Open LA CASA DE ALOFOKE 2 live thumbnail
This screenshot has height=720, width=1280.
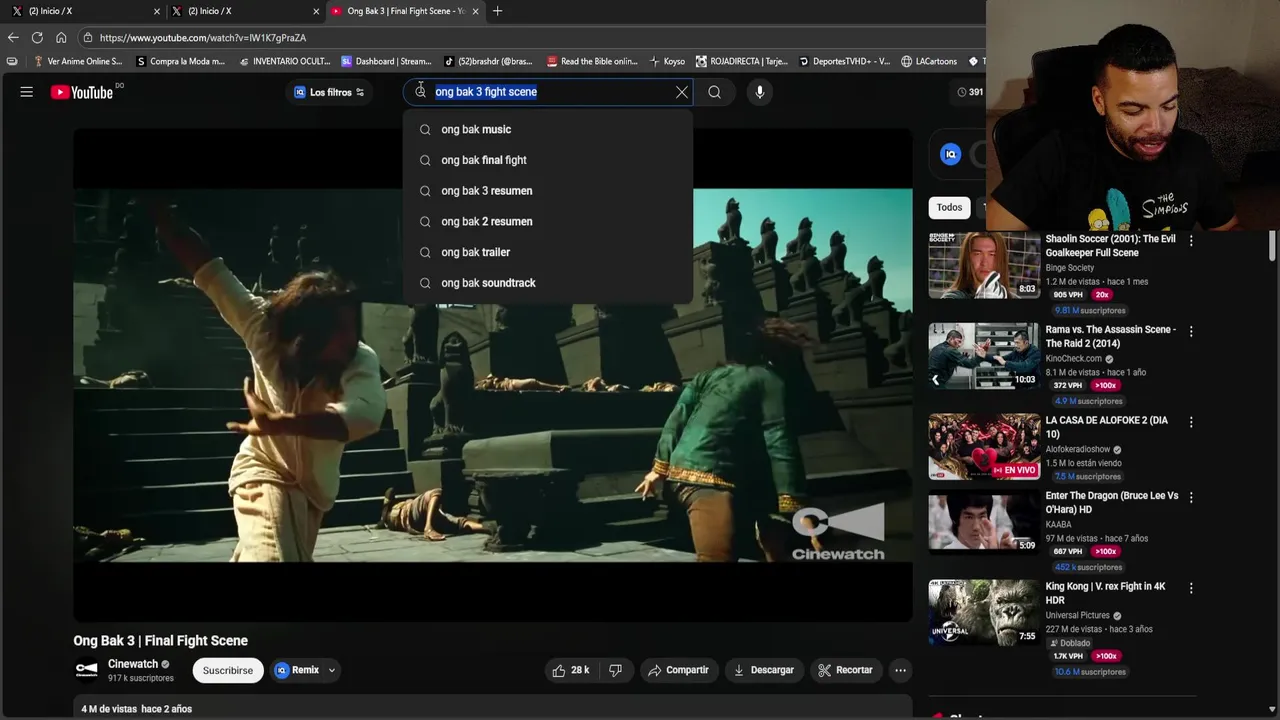point(984,447)
